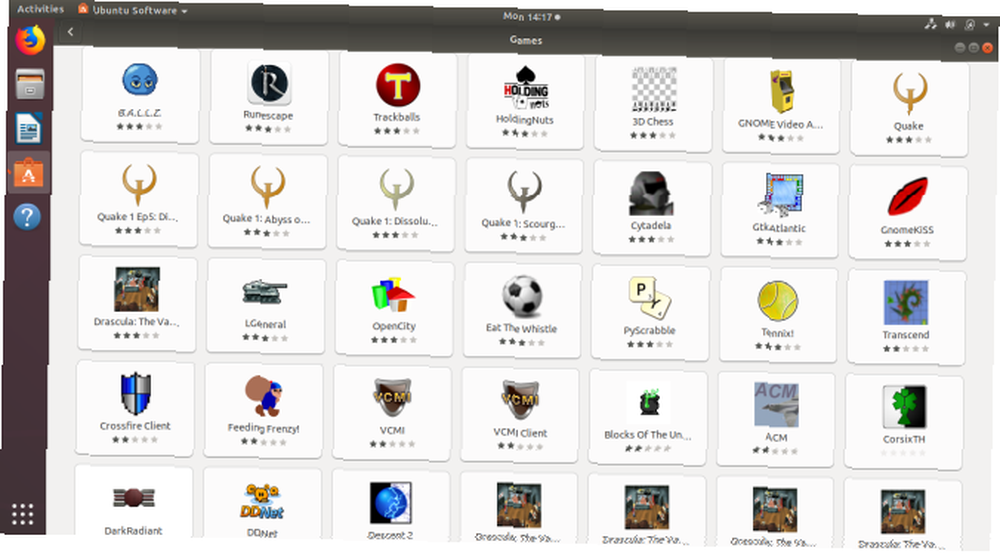
Task: Open the Cytadela game icon
Action: (651, 194)
